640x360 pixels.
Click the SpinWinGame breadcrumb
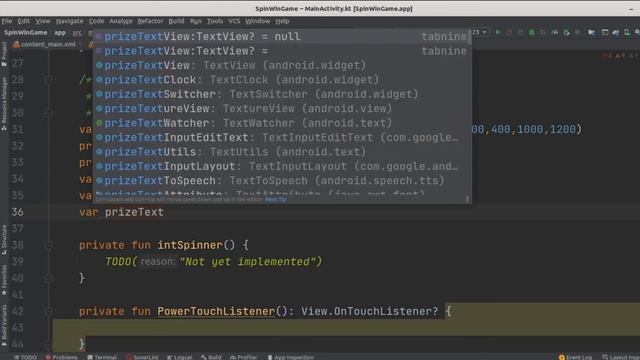[26, 33]
